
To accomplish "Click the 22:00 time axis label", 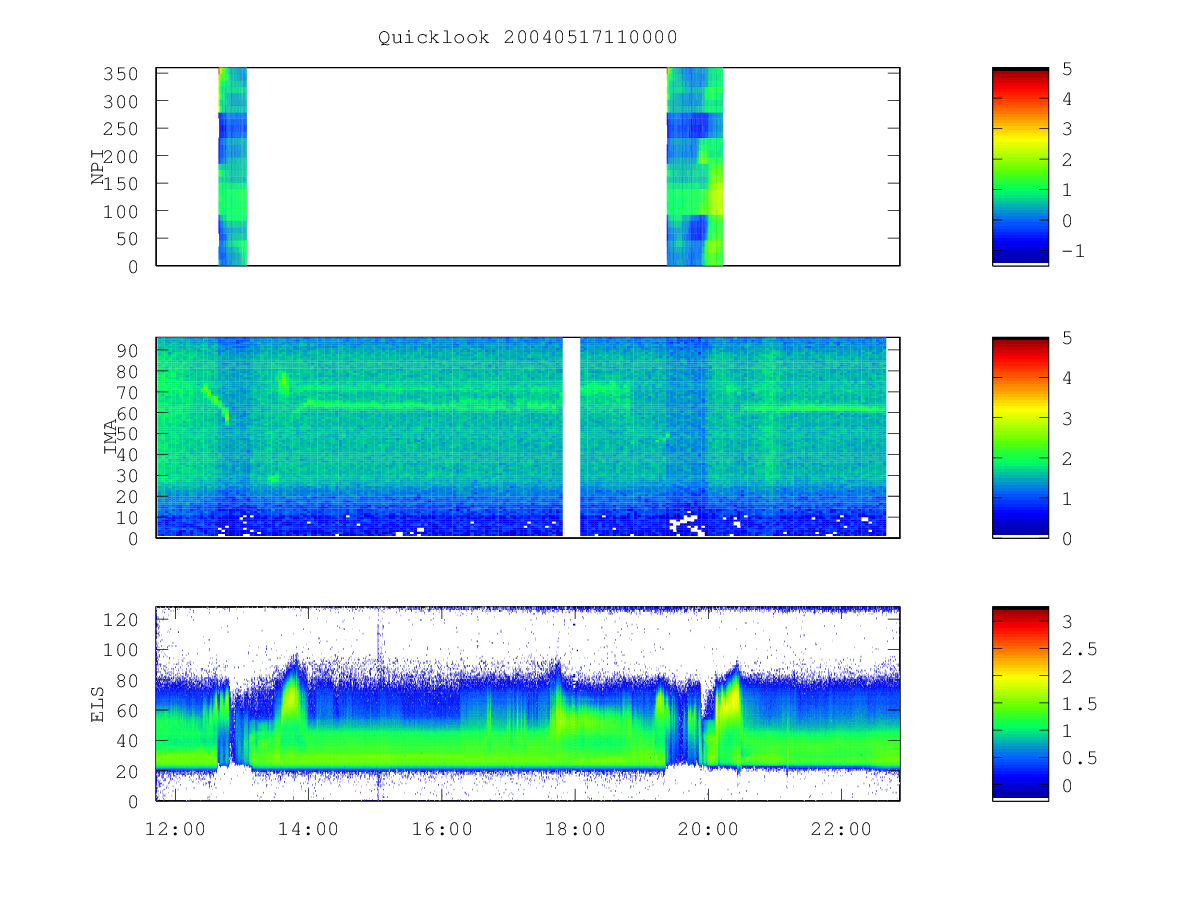I will click(x=841, y=829).
